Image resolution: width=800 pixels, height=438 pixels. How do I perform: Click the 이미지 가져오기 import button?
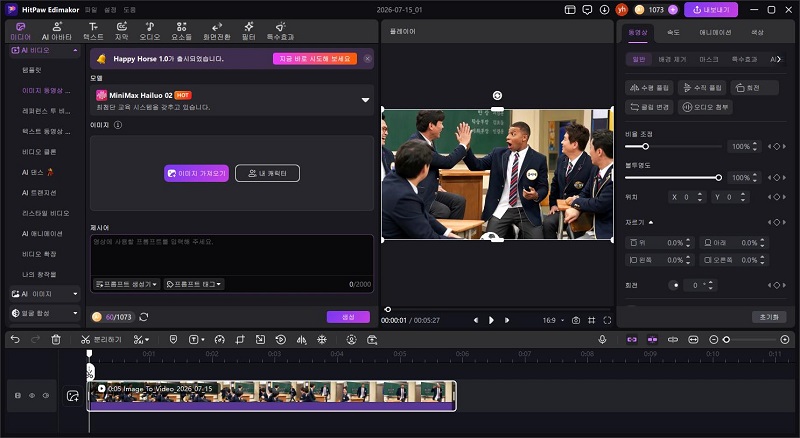click(196, 173)
